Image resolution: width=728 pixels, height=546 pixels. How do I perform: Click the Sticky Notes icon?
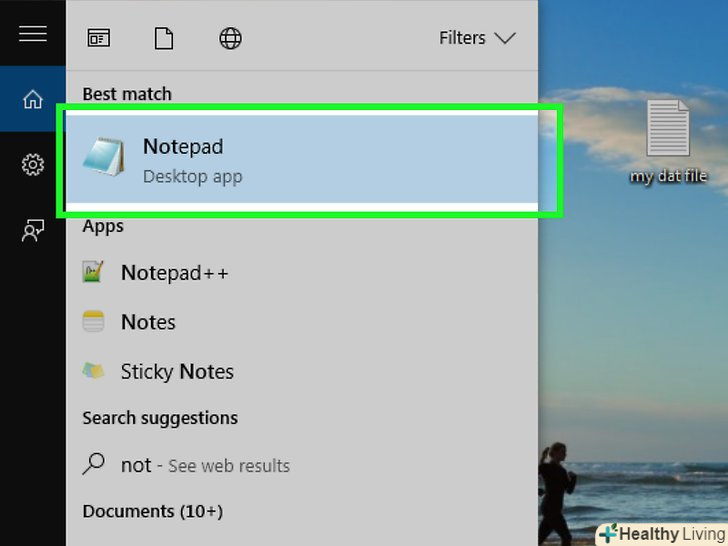(93, 370)
